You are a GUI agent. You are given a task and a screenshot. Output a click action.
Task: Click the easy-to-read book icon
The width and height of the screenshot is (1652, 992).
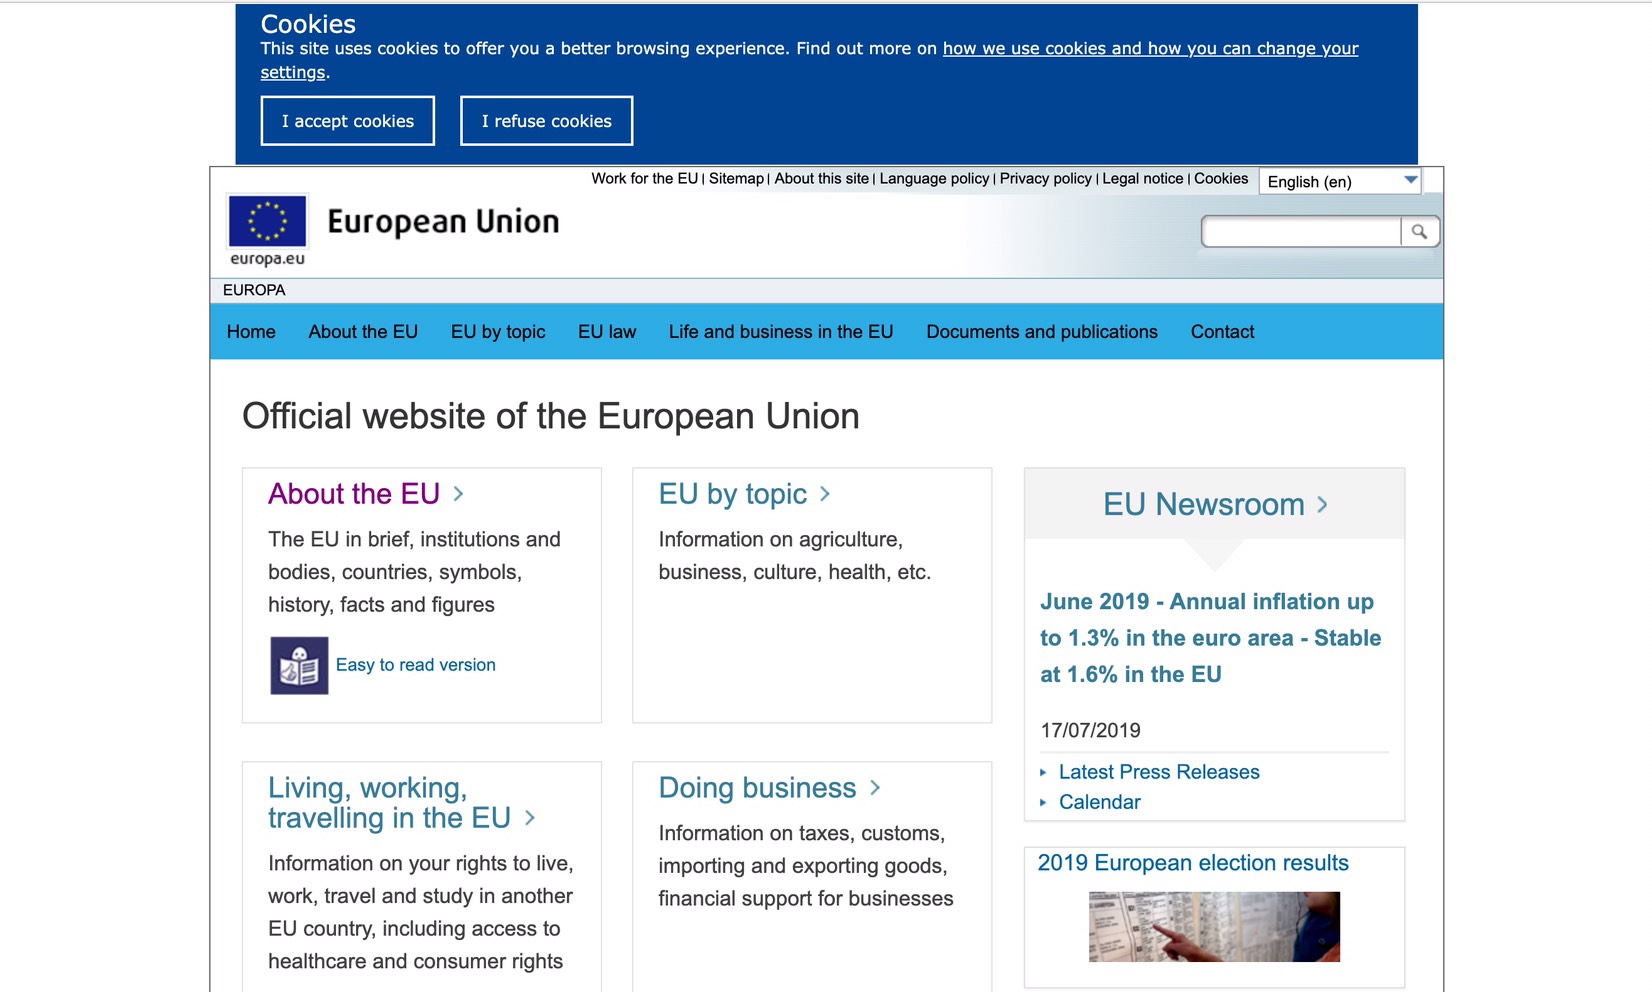pyautogui.click(x=299, y=665)
